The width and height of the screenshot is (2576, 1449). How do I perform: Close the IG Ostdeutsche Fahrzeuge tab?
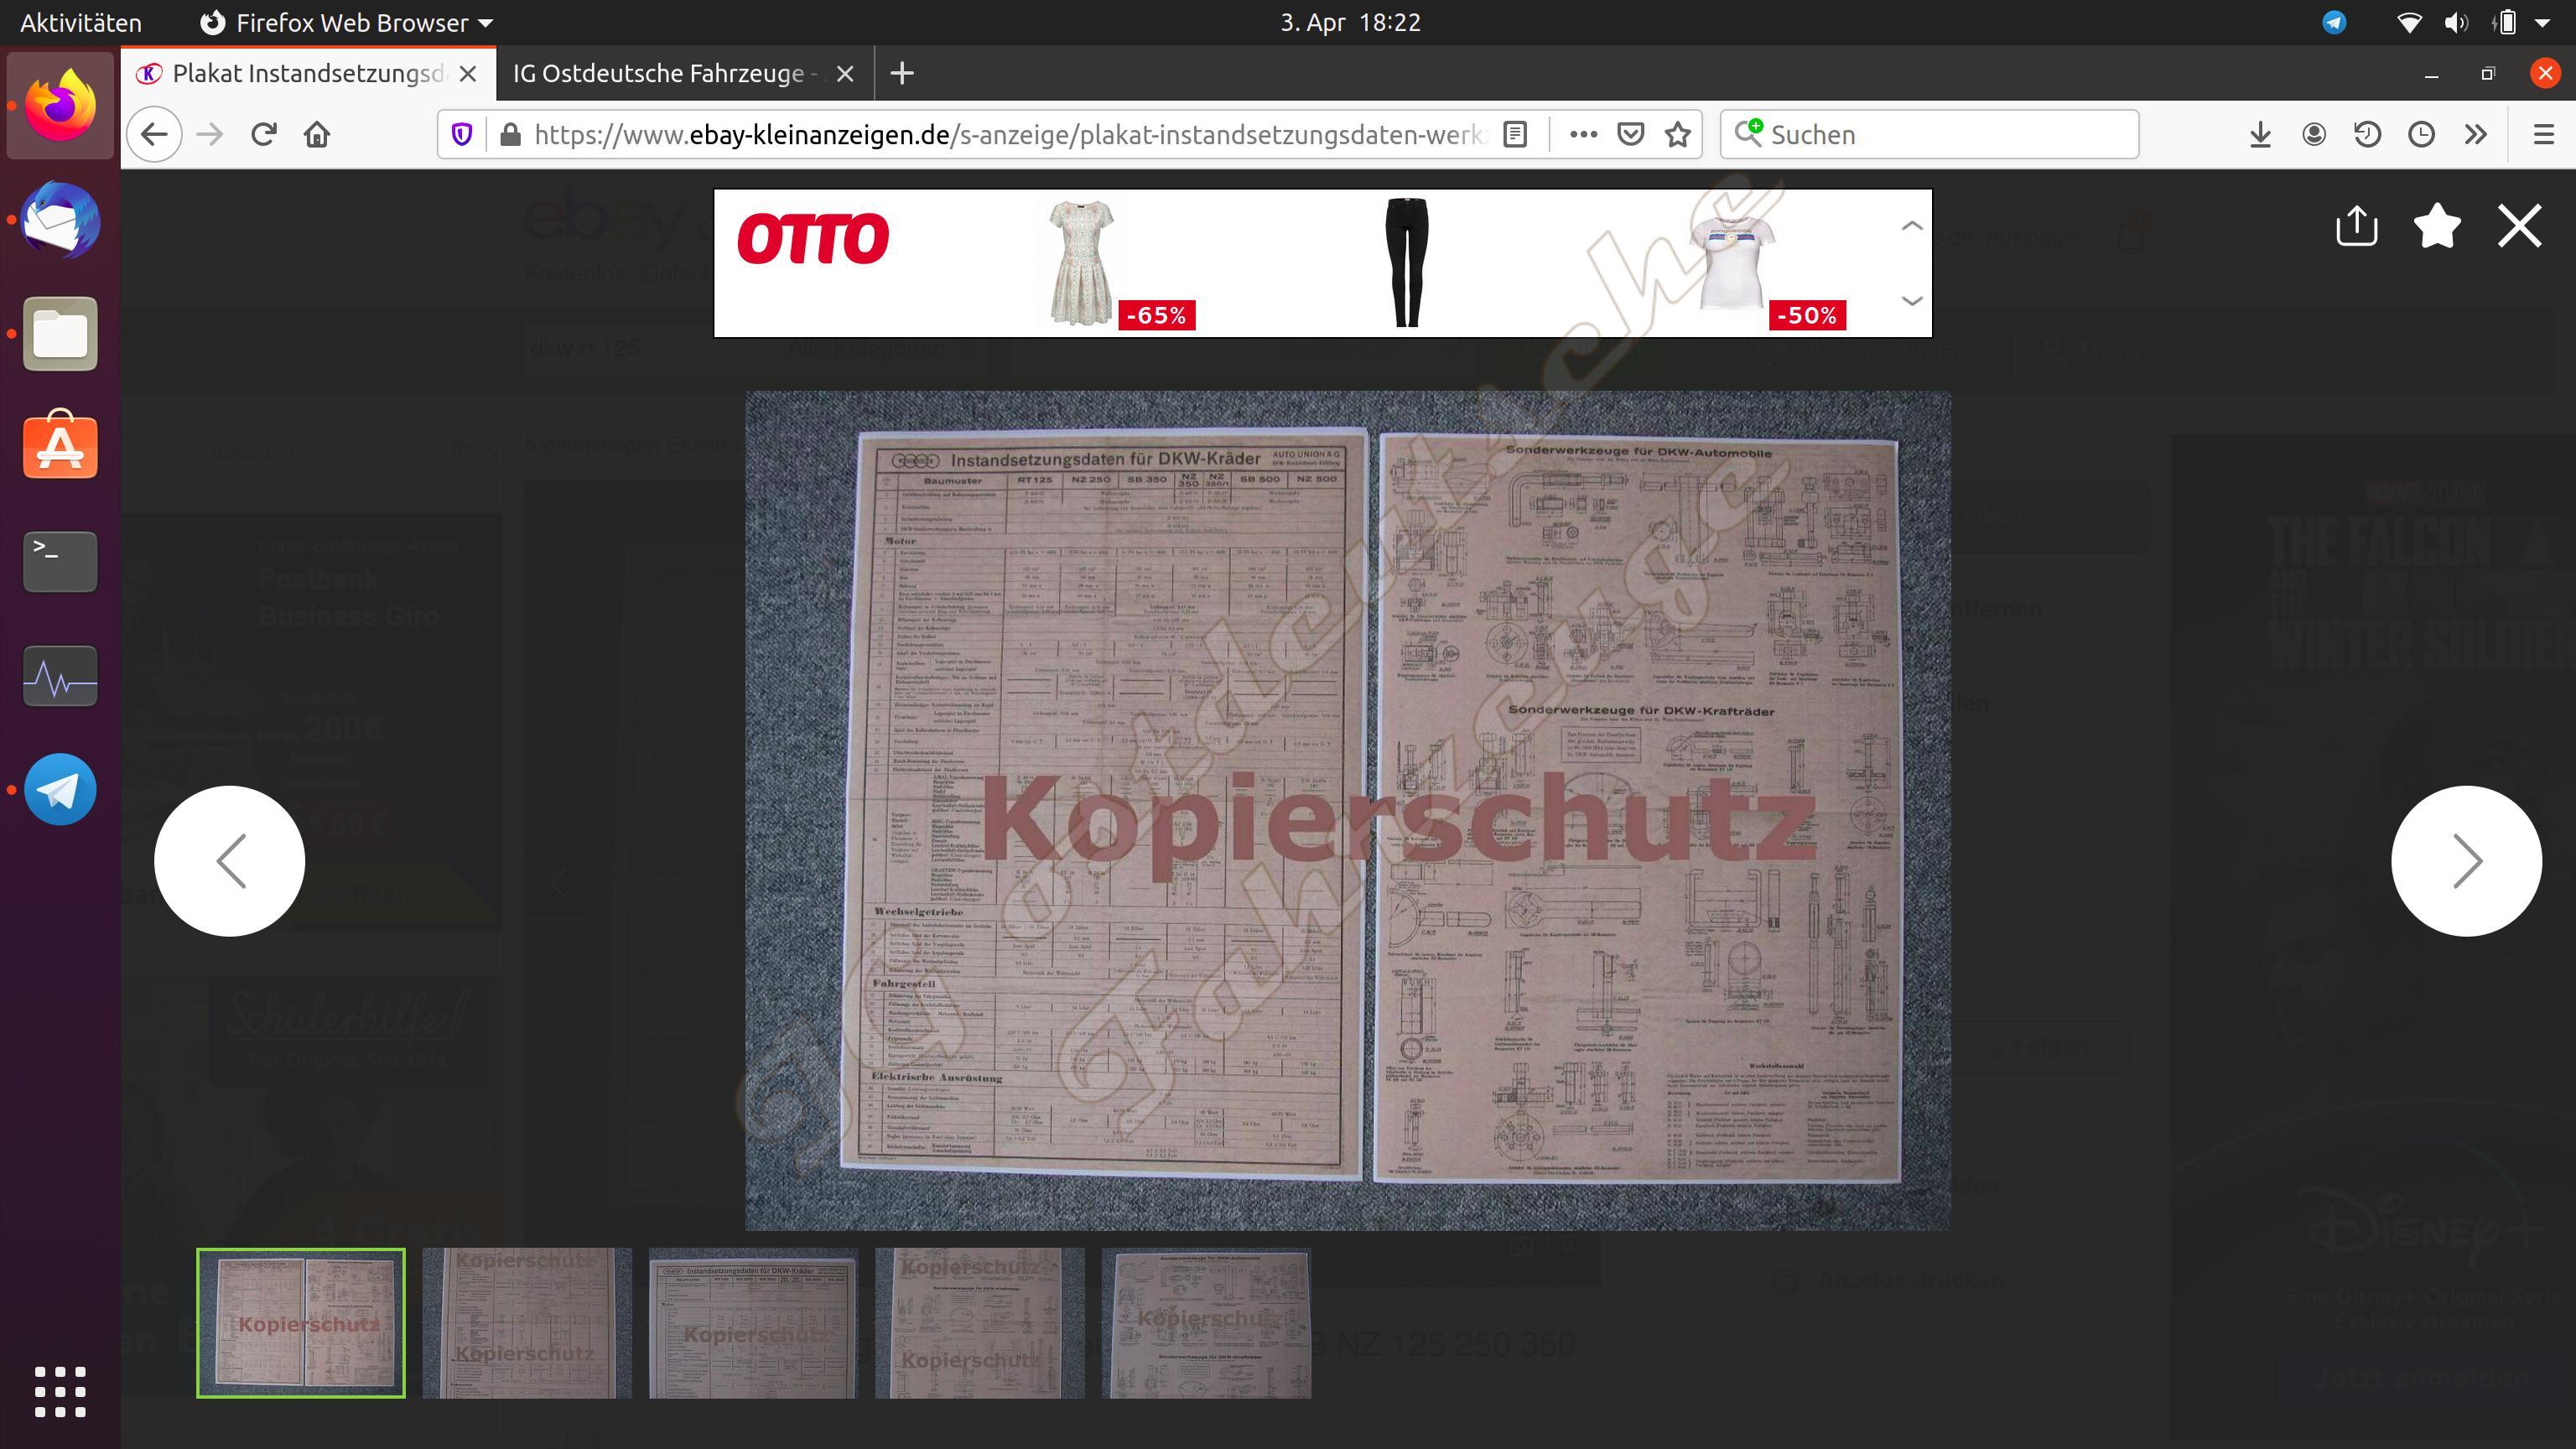click(x=845, y=73)
